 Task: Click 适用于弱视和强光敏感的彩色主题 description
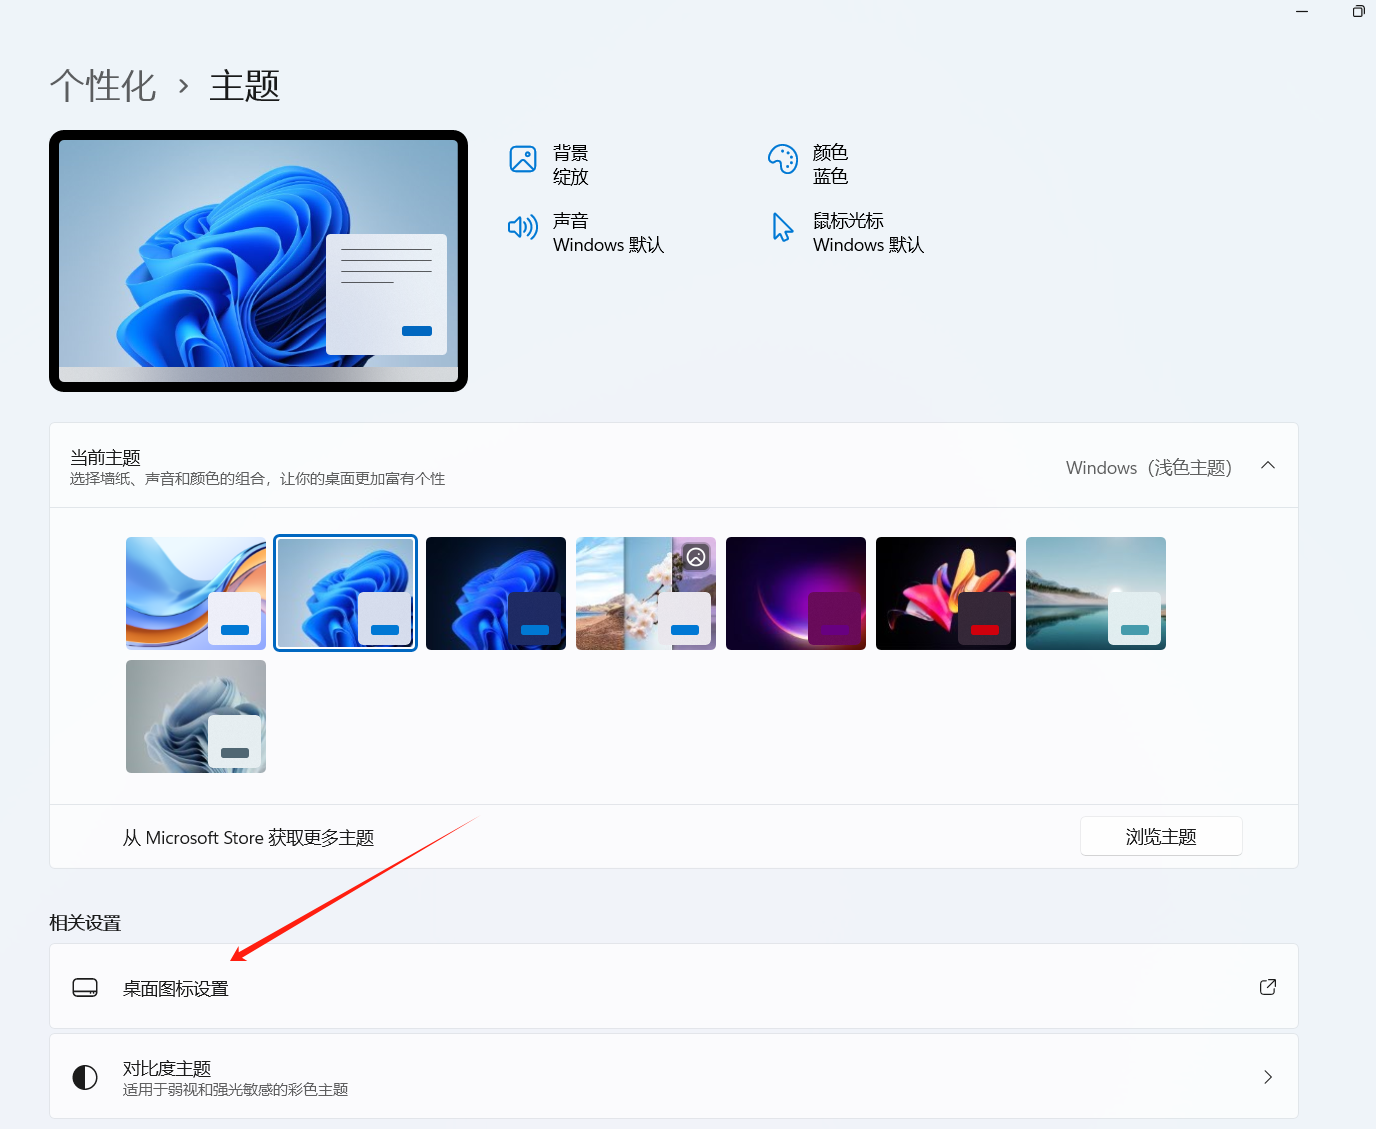[235, 1089]
